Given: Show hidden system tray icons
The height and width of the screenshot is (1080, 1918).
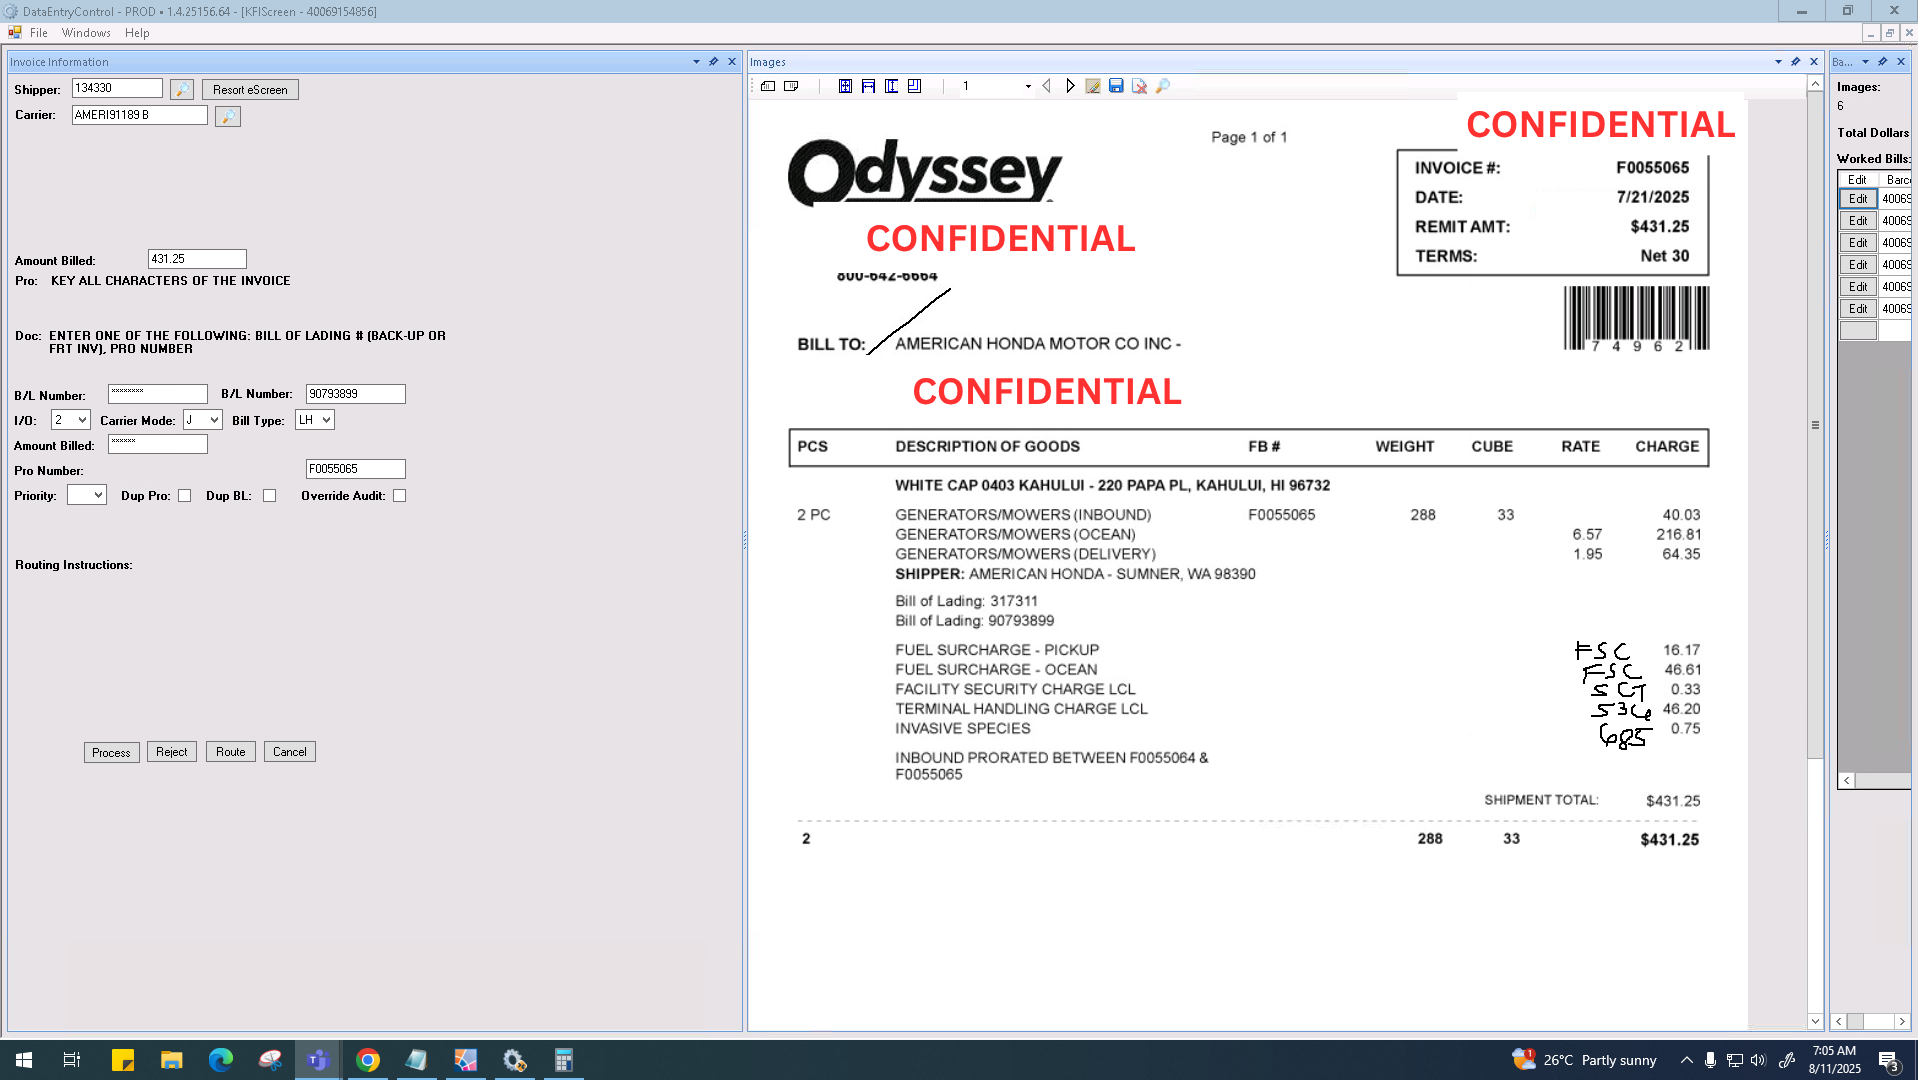Looking at the screenshot, I should [1687, 1060].
